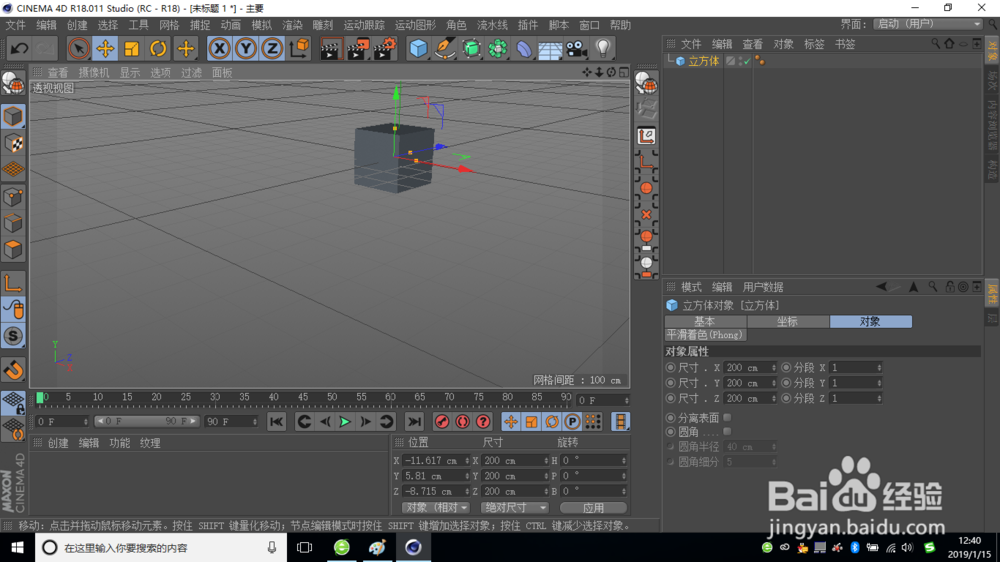The height and width of the screenshot is (562, 1000).
Task: Select the 立方体 object in Object Manager
Action: tap(703, 61)
